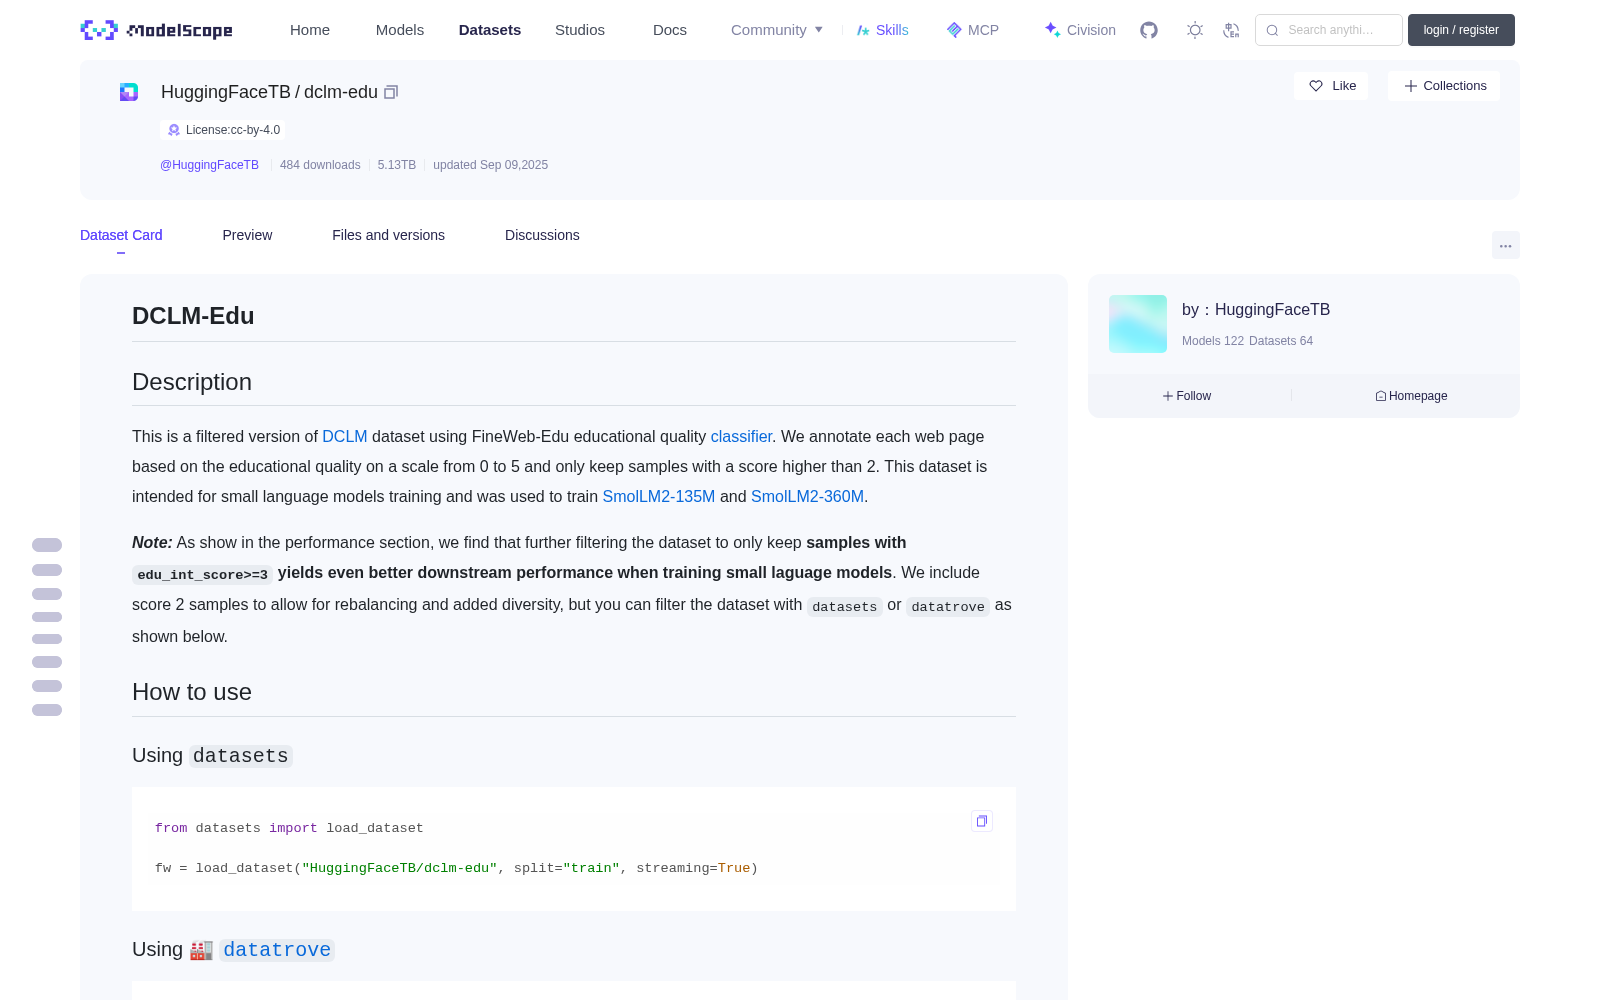
Task: Copy the dataset name HuggingFaceTB/dclm-edu
Action: point(391,92)
